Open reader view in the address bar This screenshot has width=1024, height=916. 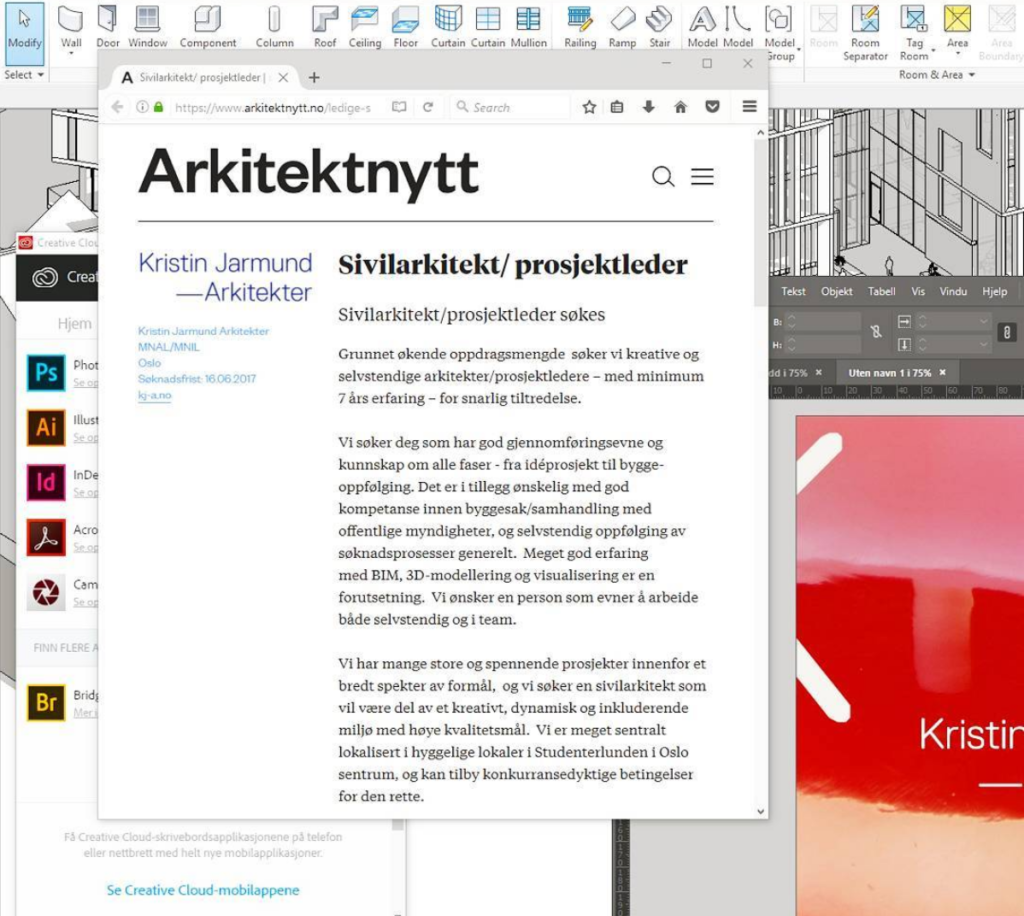tap(399, 107)
